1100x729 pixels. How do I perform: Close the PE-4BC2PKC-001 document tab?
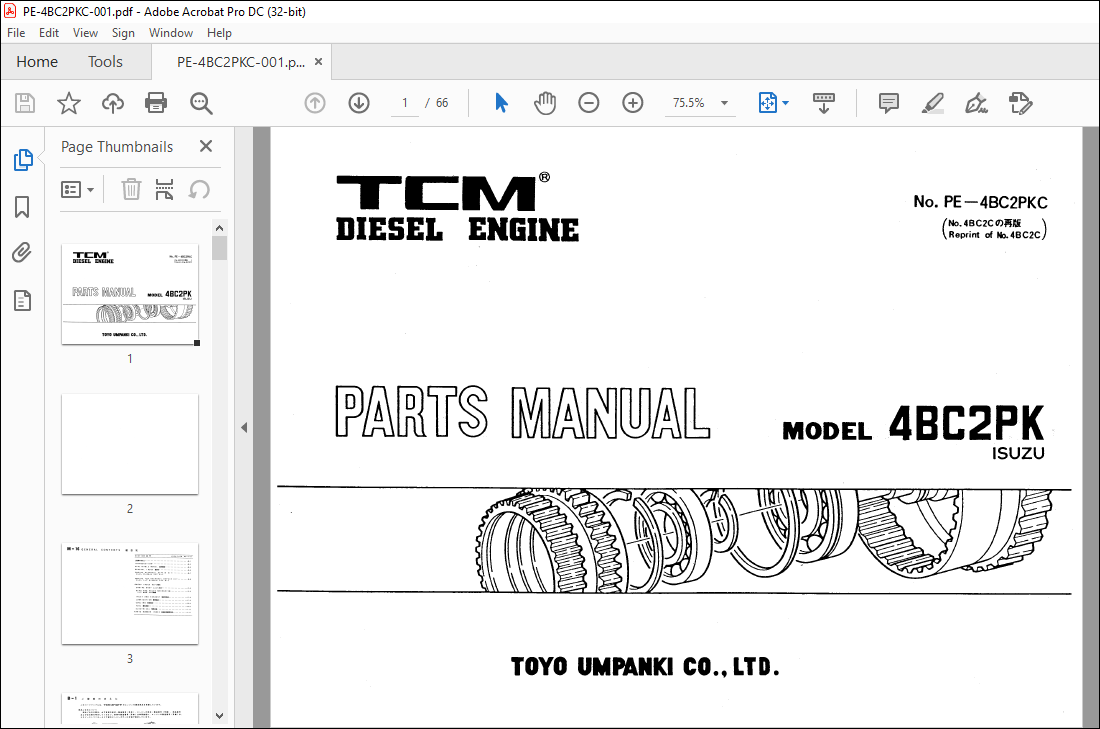(x=318, y=62)
